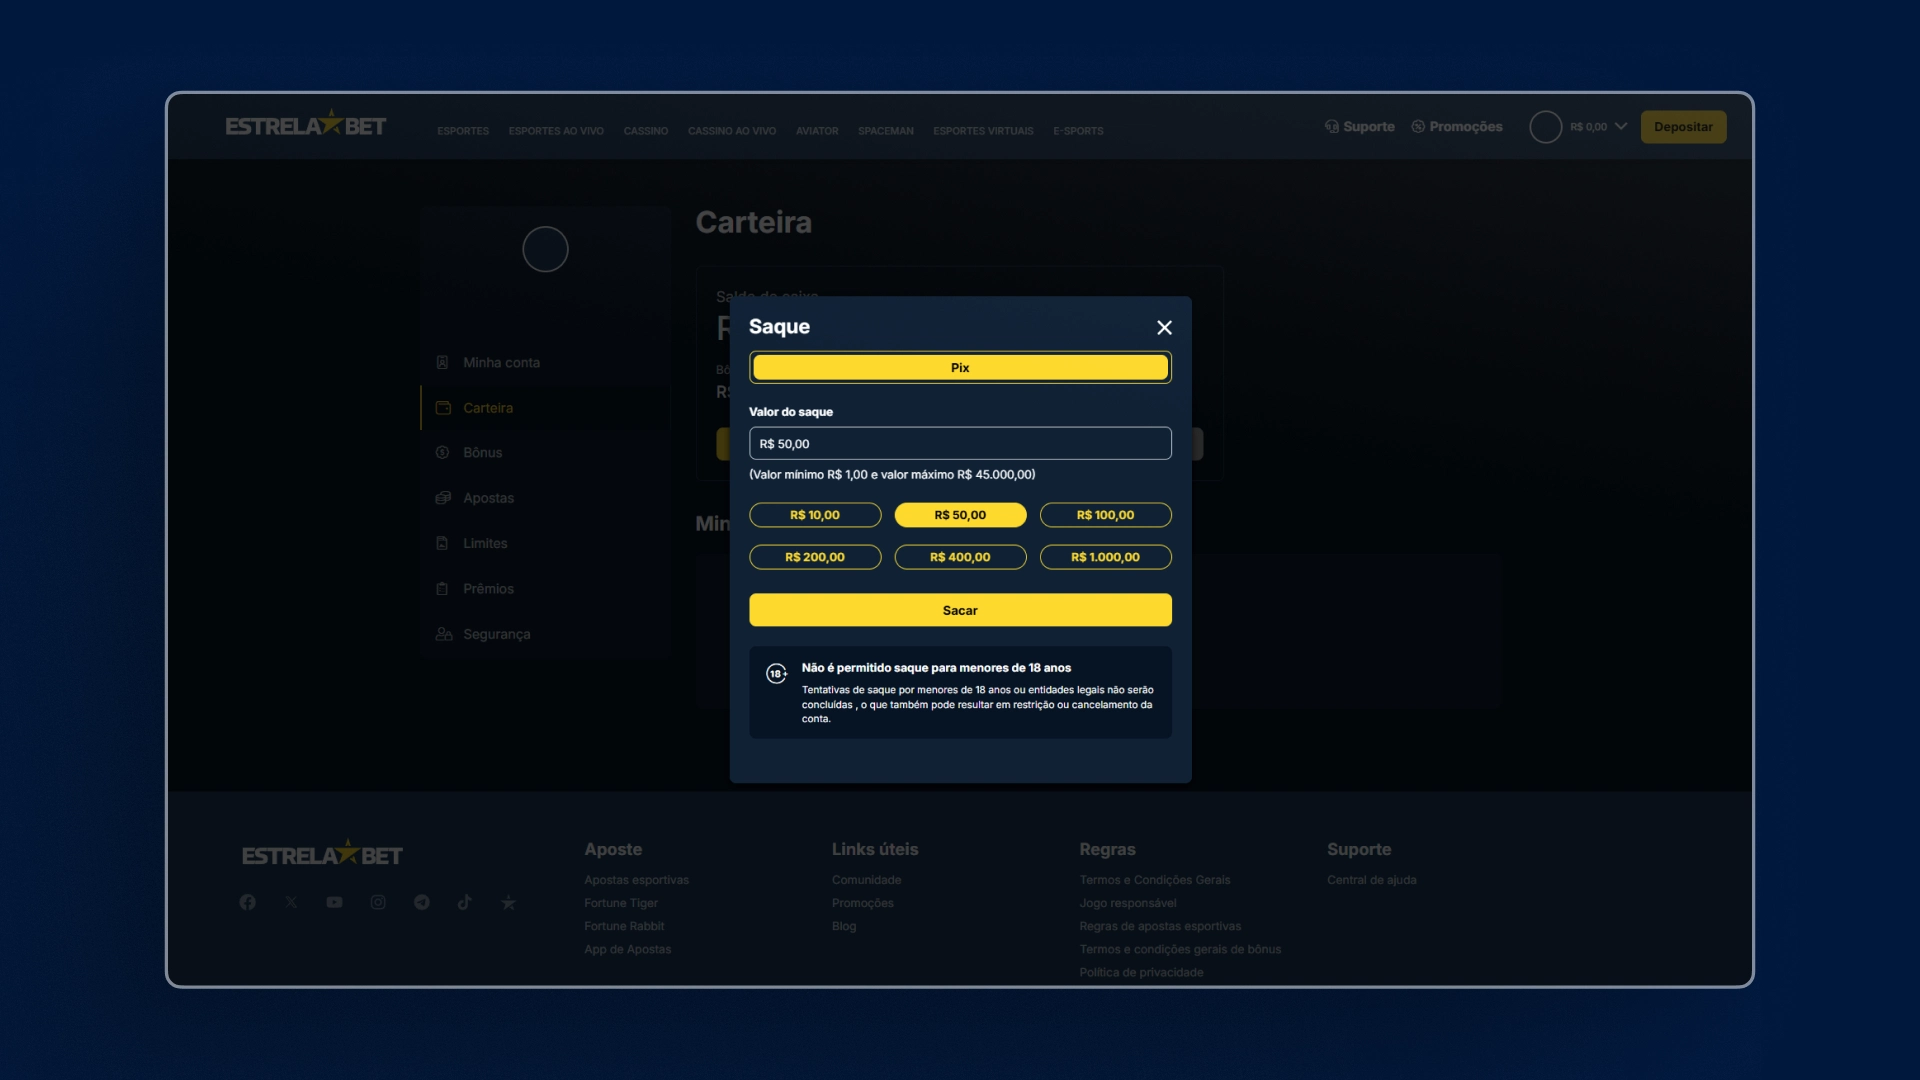Click the Depositar button in header

point(1683,127)
